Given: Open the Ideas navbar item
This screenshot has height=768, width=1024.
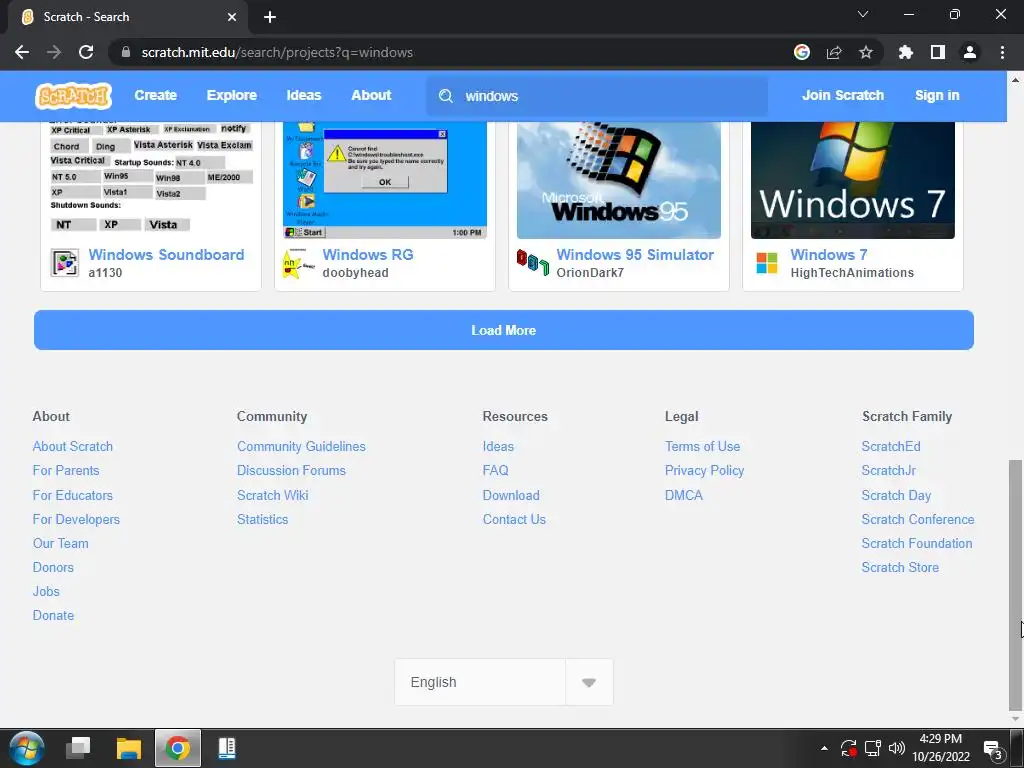Looking at the screenshot, I should click(x=304, y=95).
